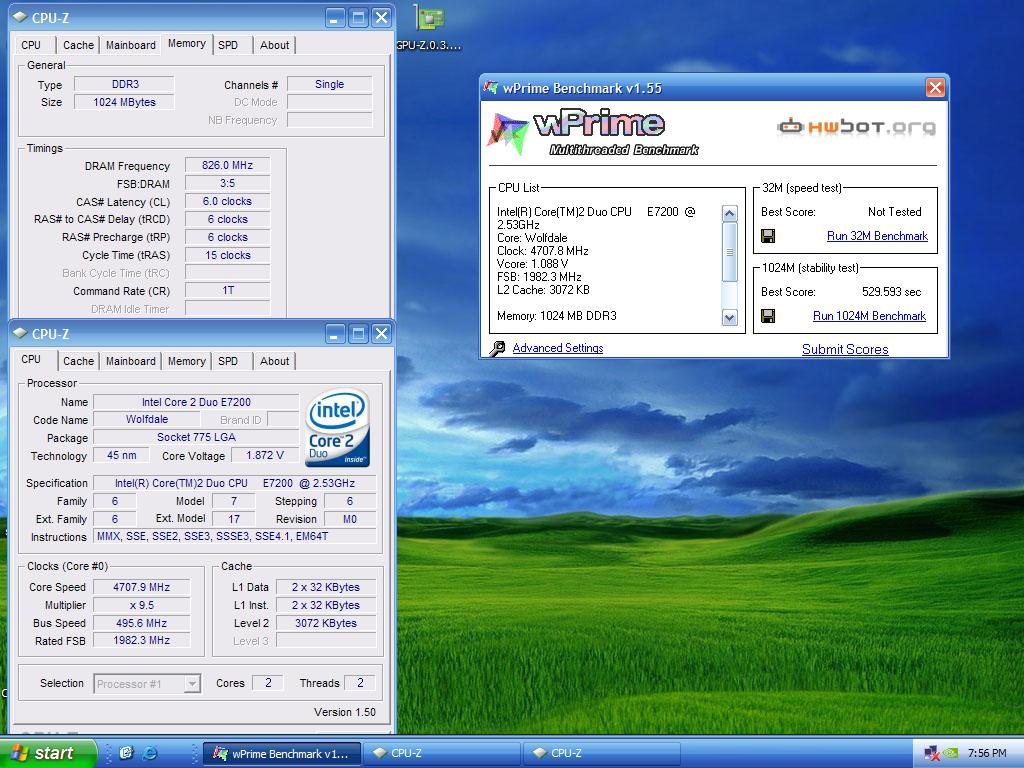The width and height of the screenshot is (1024, 768).
Task: Click the taskbar clock showing 7:56 PM
Action: coord(987,754)
